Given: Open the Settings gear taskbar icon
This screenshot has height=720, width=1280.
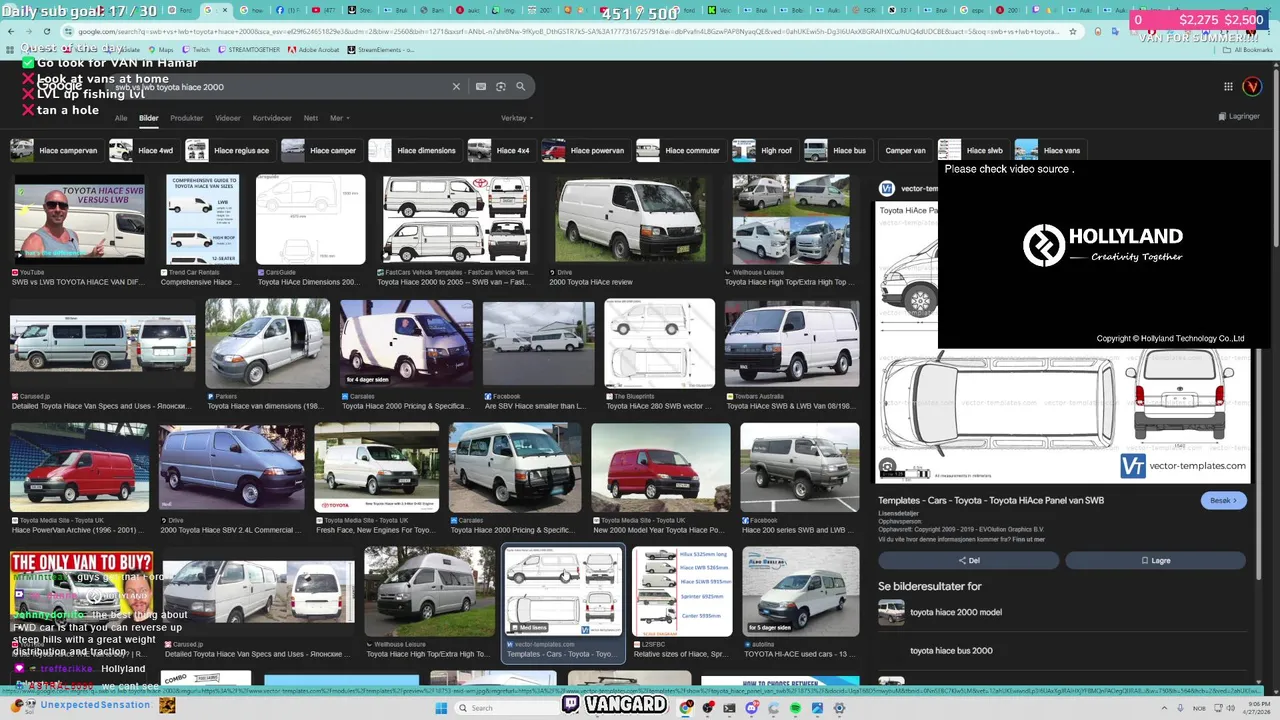Looking at the screenshot, I should click(x=839, y=708).
